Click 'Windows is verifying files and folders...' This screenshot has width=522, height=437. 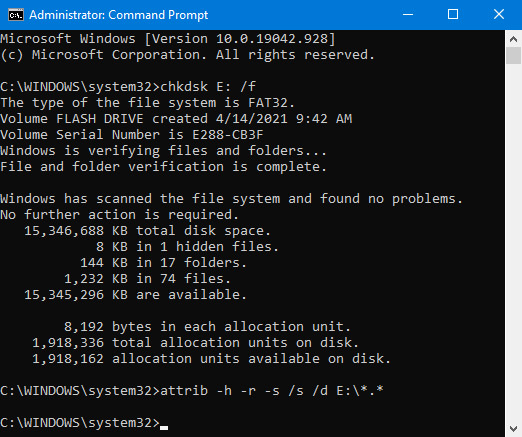click(163, 151)
